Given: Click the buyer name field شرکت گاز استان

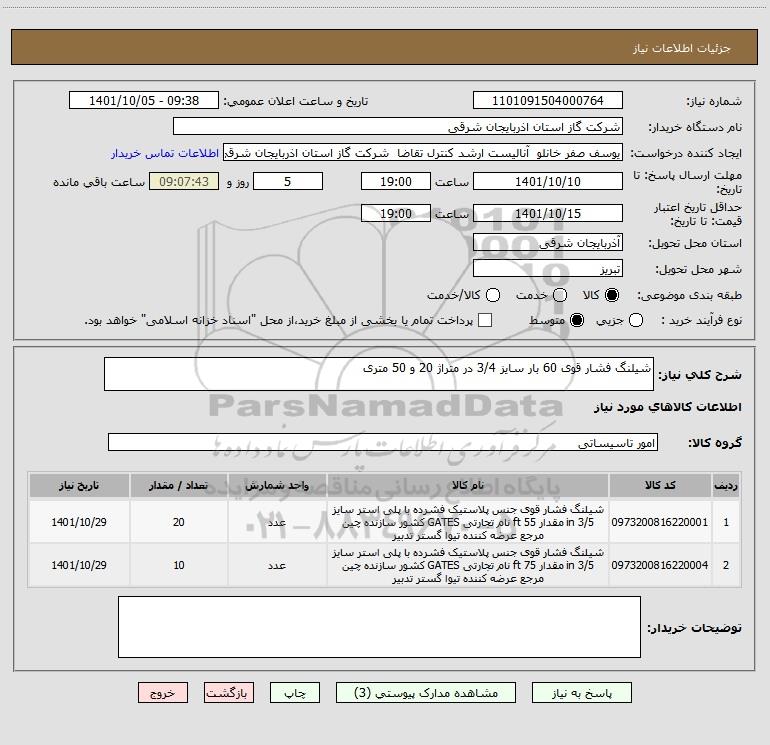Looking at the screenshot, I should pyautogui.click(x=398, y=127).
